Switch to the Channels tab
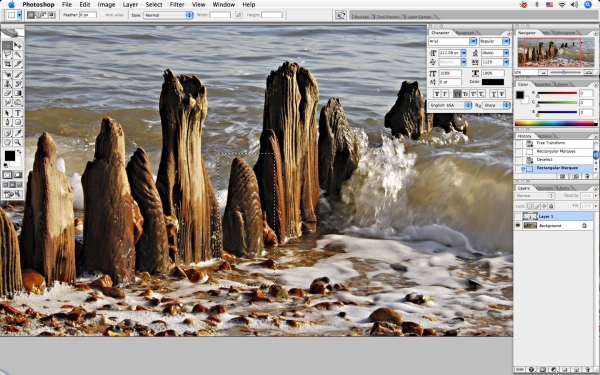The width and height of the screenshot is (600, 375). (544, 188)
